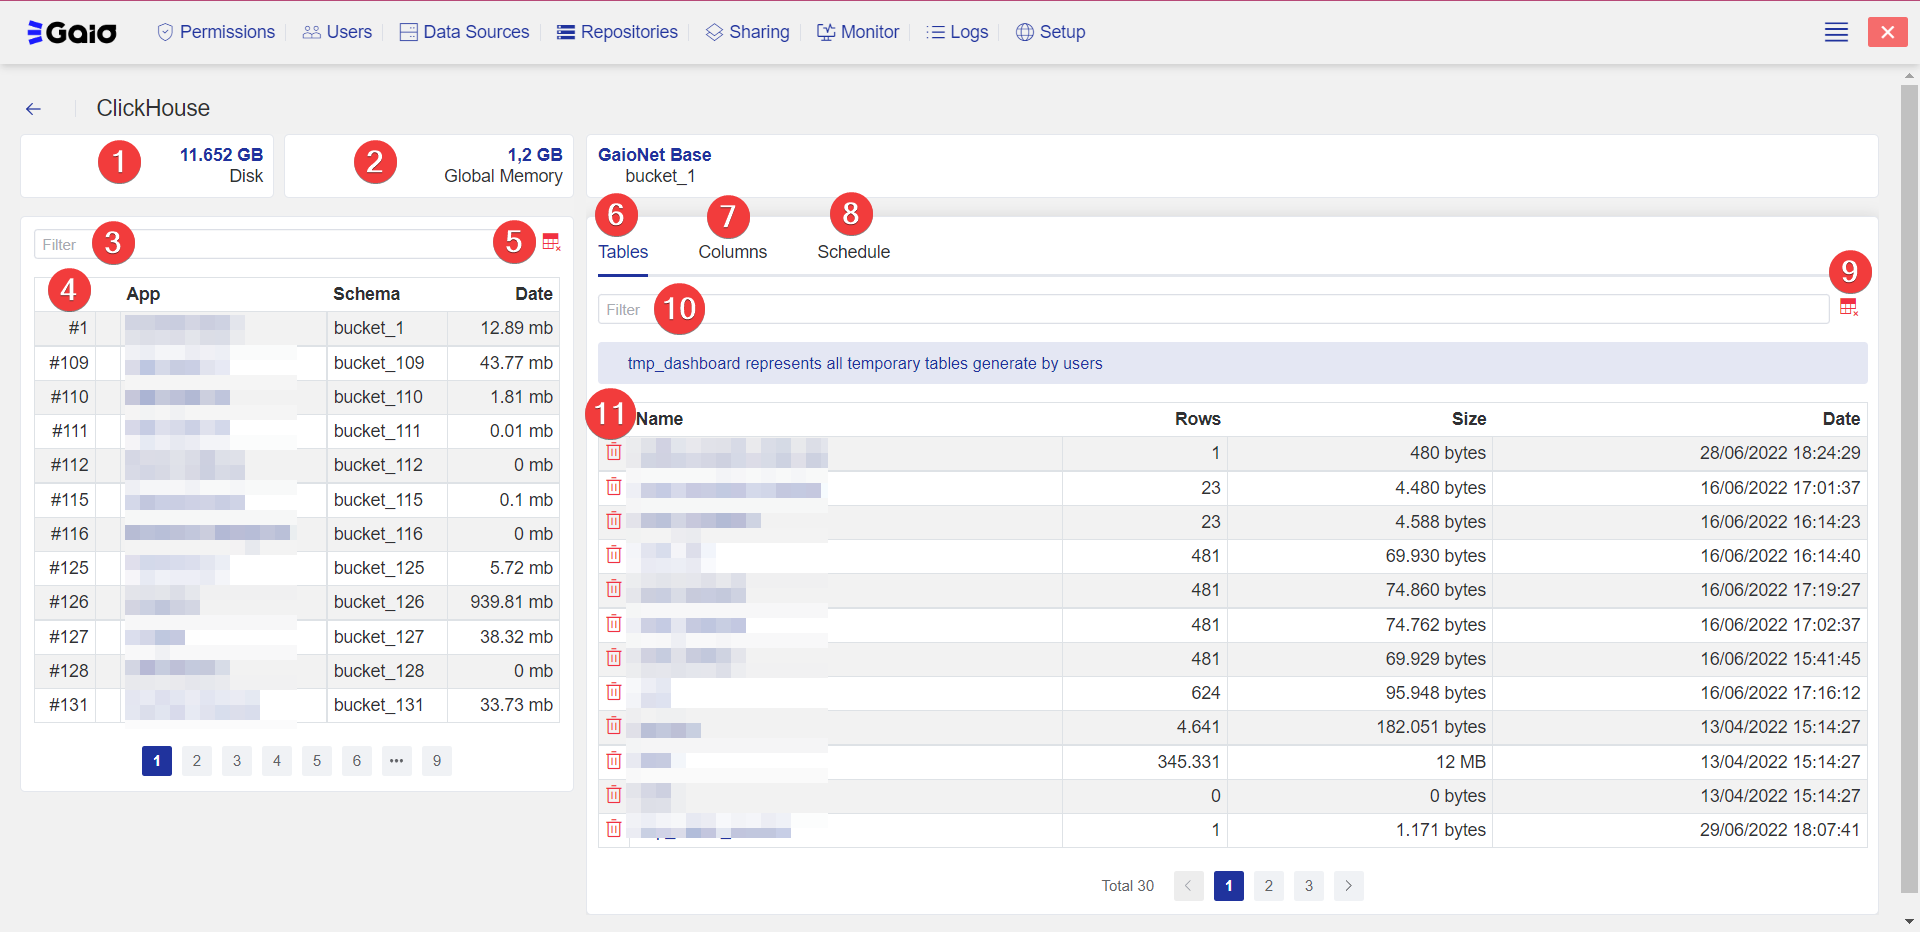The width and height of the screenshot is (1920, 932).
Task: Sort tables by Rows column header
Action: pyautogui.click(x=1197, y=419)
